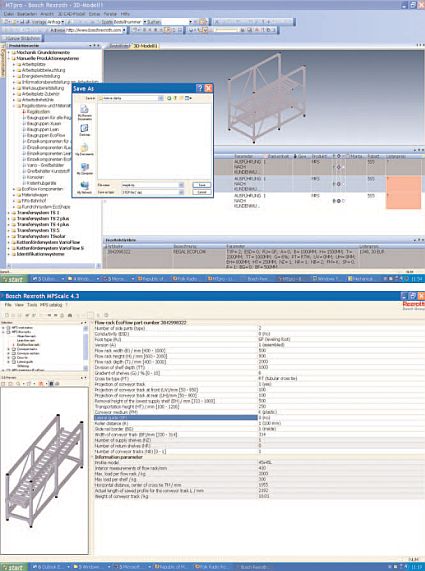Click Cancel in the Save As dialog
The height and width of the screenshot is (571, 425).
201,192
